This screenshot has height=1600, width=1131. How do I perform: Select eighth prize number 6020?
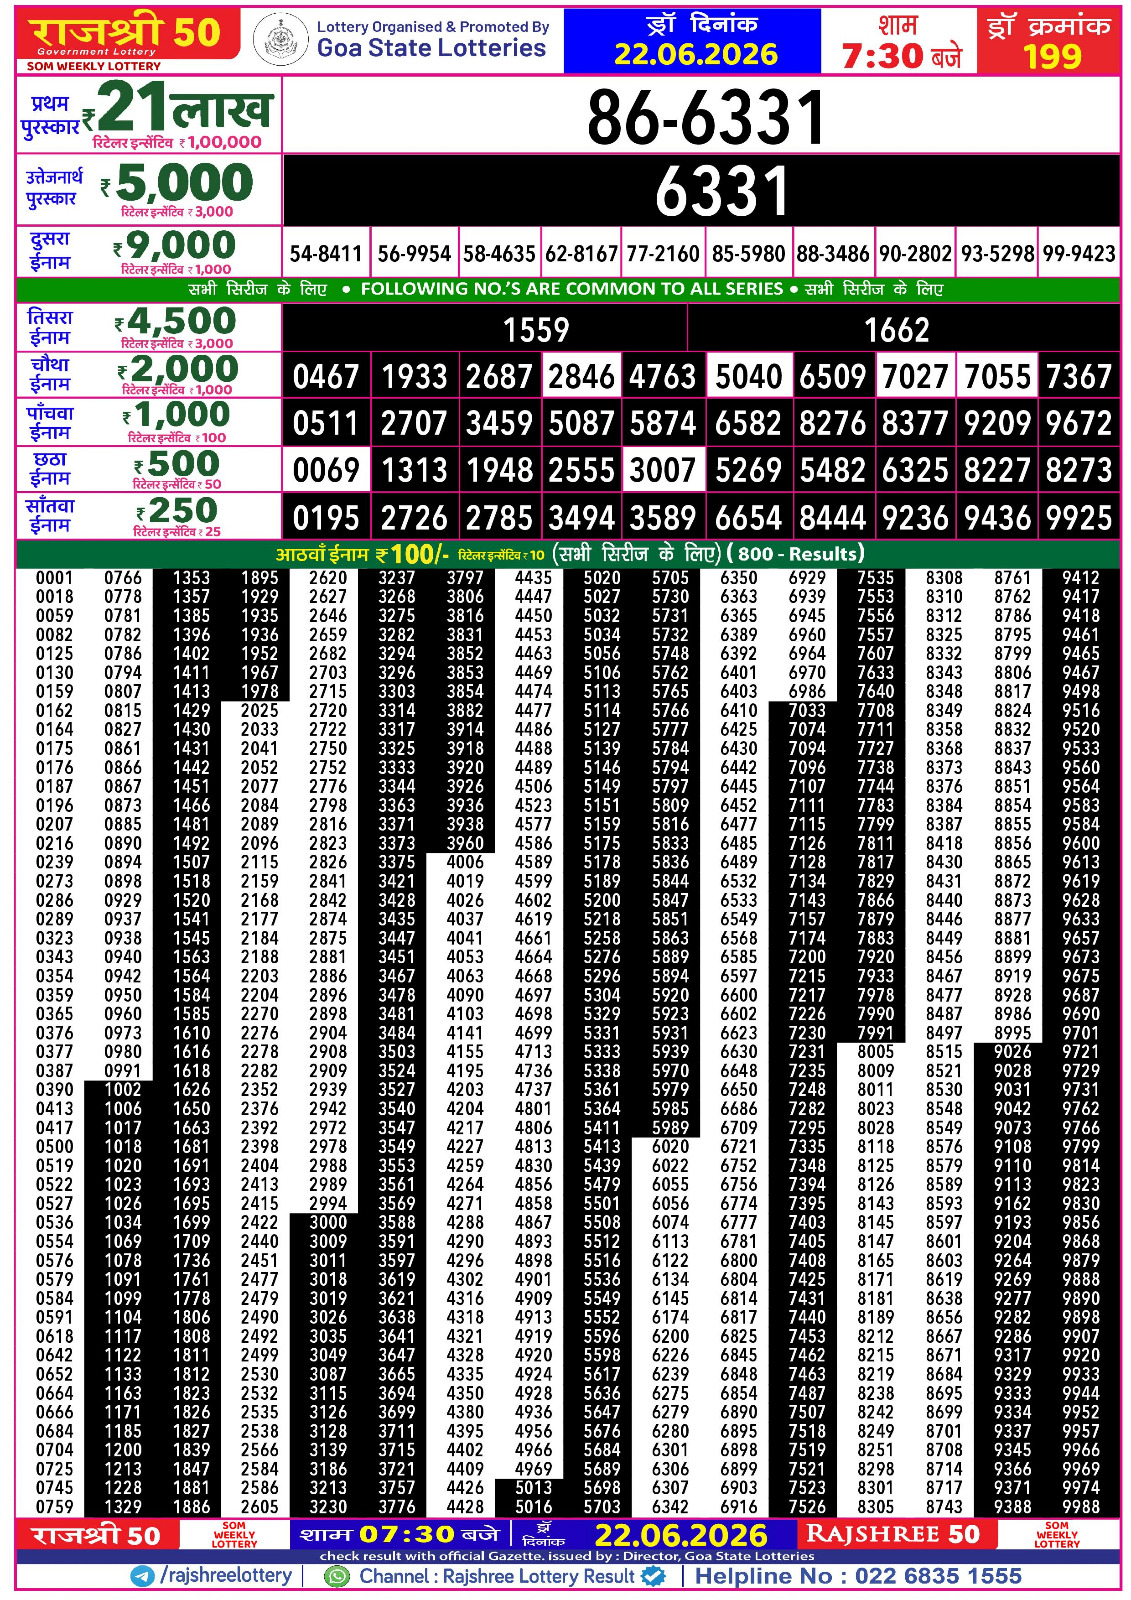coord(670,1147)
